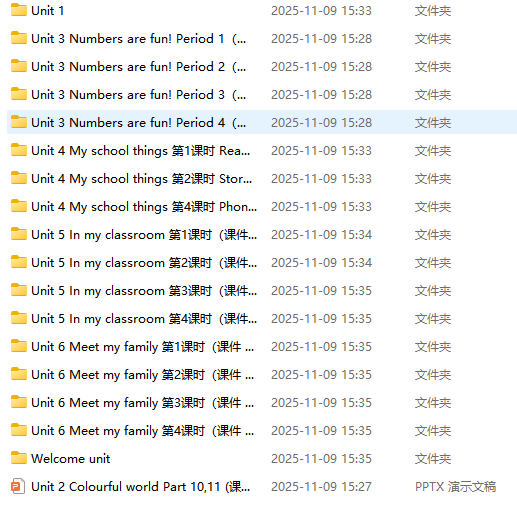This screenshot has height=521, width=517.
Task: Select Unit 5 In my classroom 第4课时 folder name
Action: coord(144,319)
